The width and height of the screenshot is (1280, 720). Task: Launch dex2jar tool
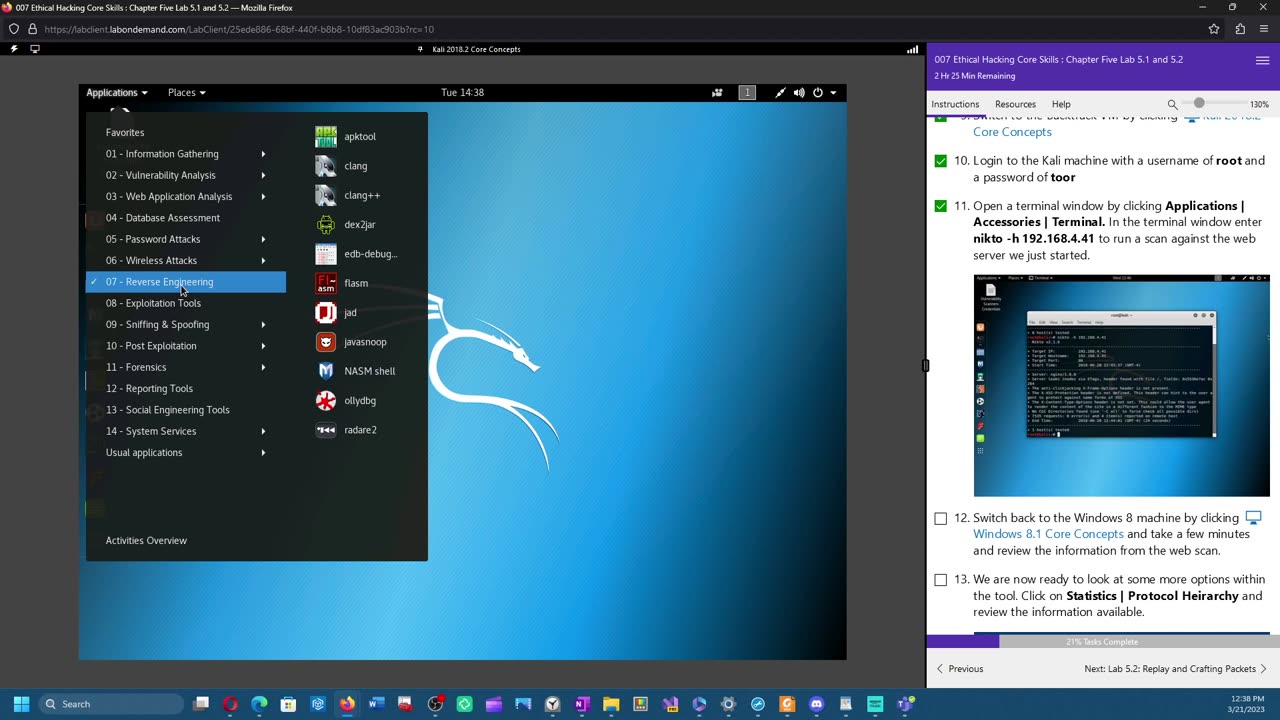[x=346, y=225]
